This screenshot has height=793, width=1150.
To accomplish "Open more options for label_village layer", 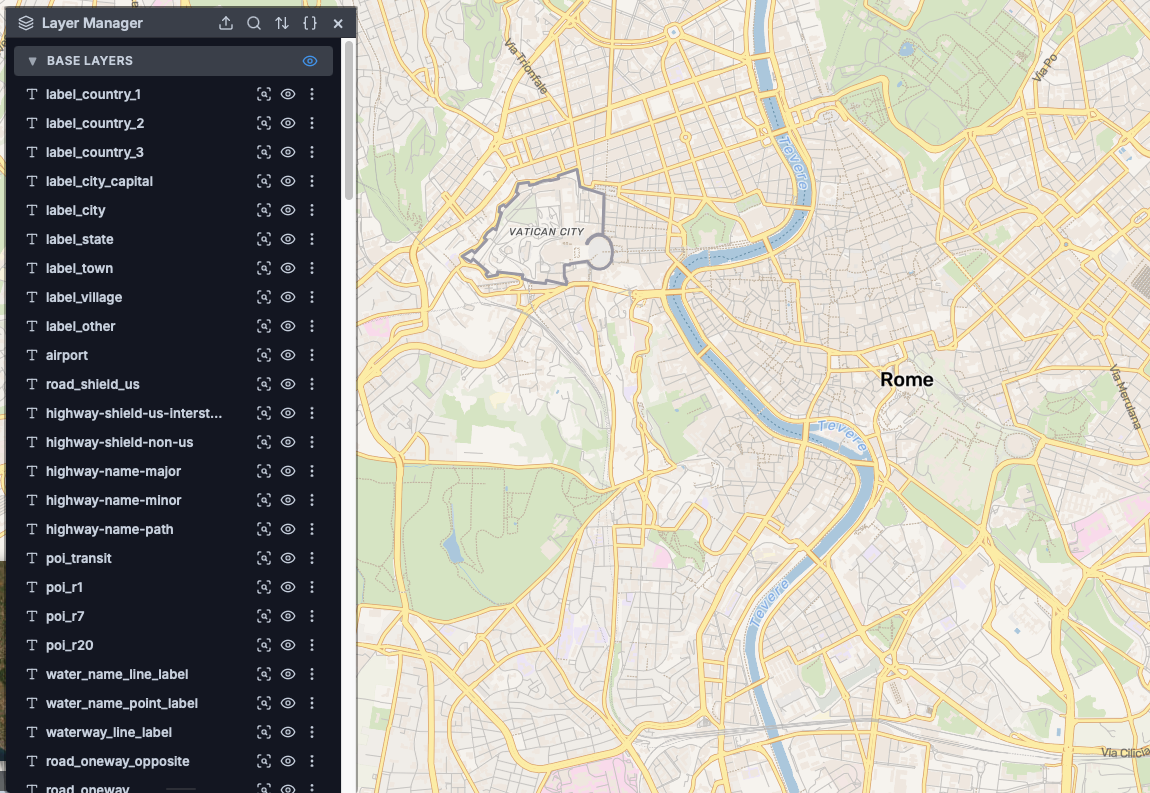I will pyautogui.click(x=312, y=298).
